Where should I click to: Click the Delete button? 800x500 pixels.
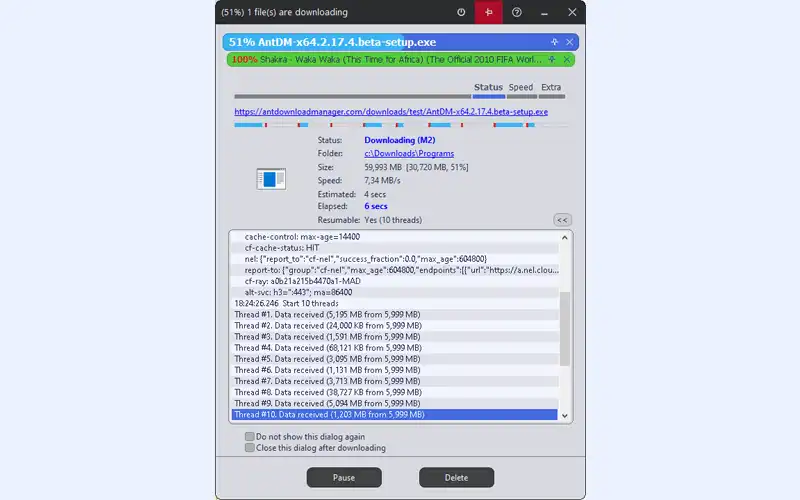(456, 478)
